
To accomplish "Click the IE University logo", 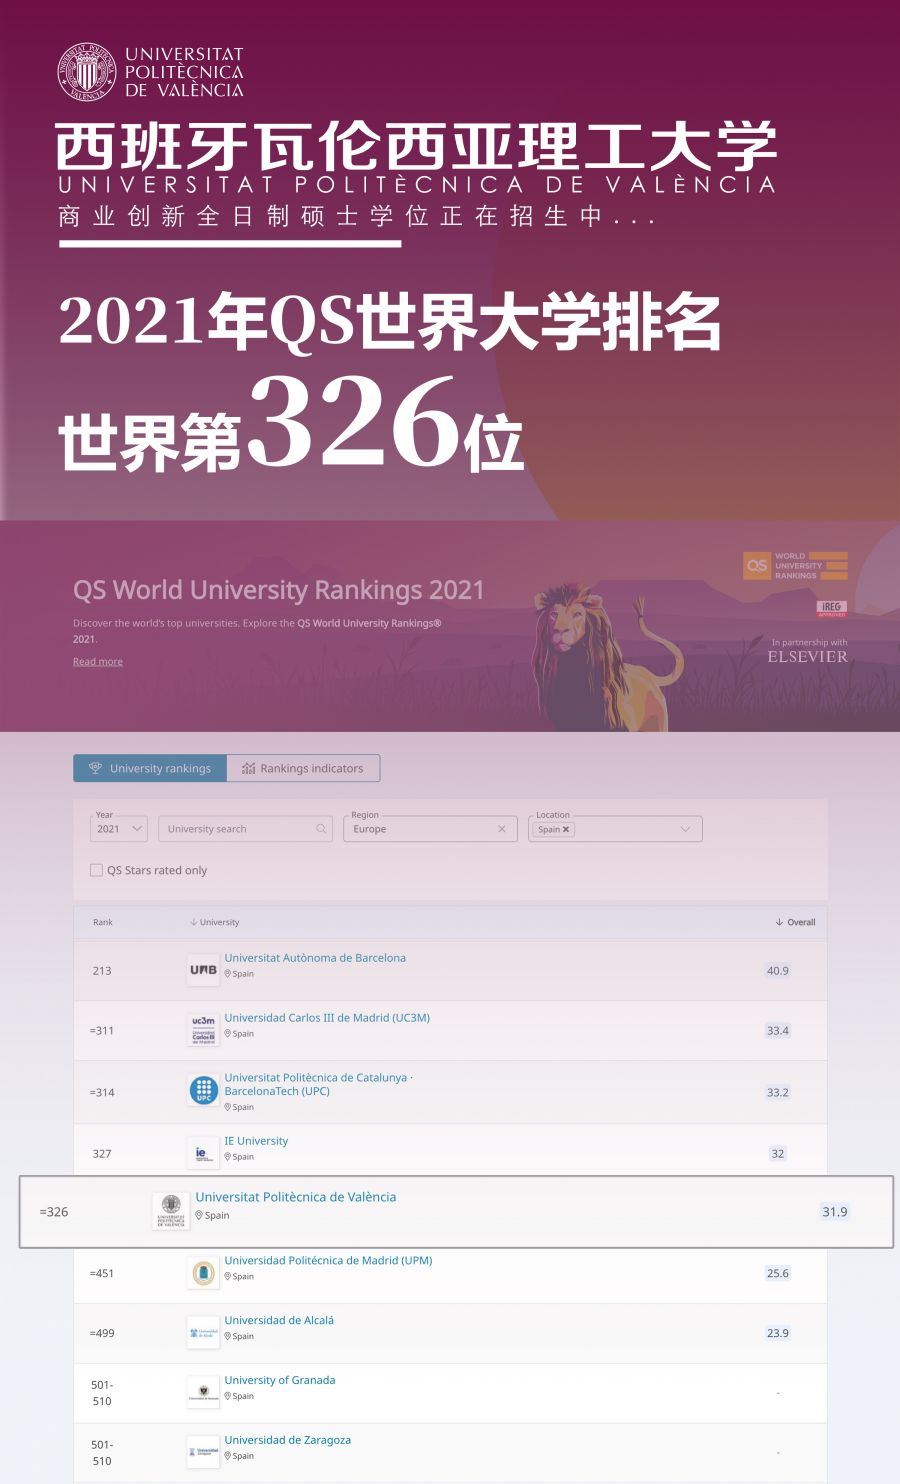I will [x=203, y=1153].
